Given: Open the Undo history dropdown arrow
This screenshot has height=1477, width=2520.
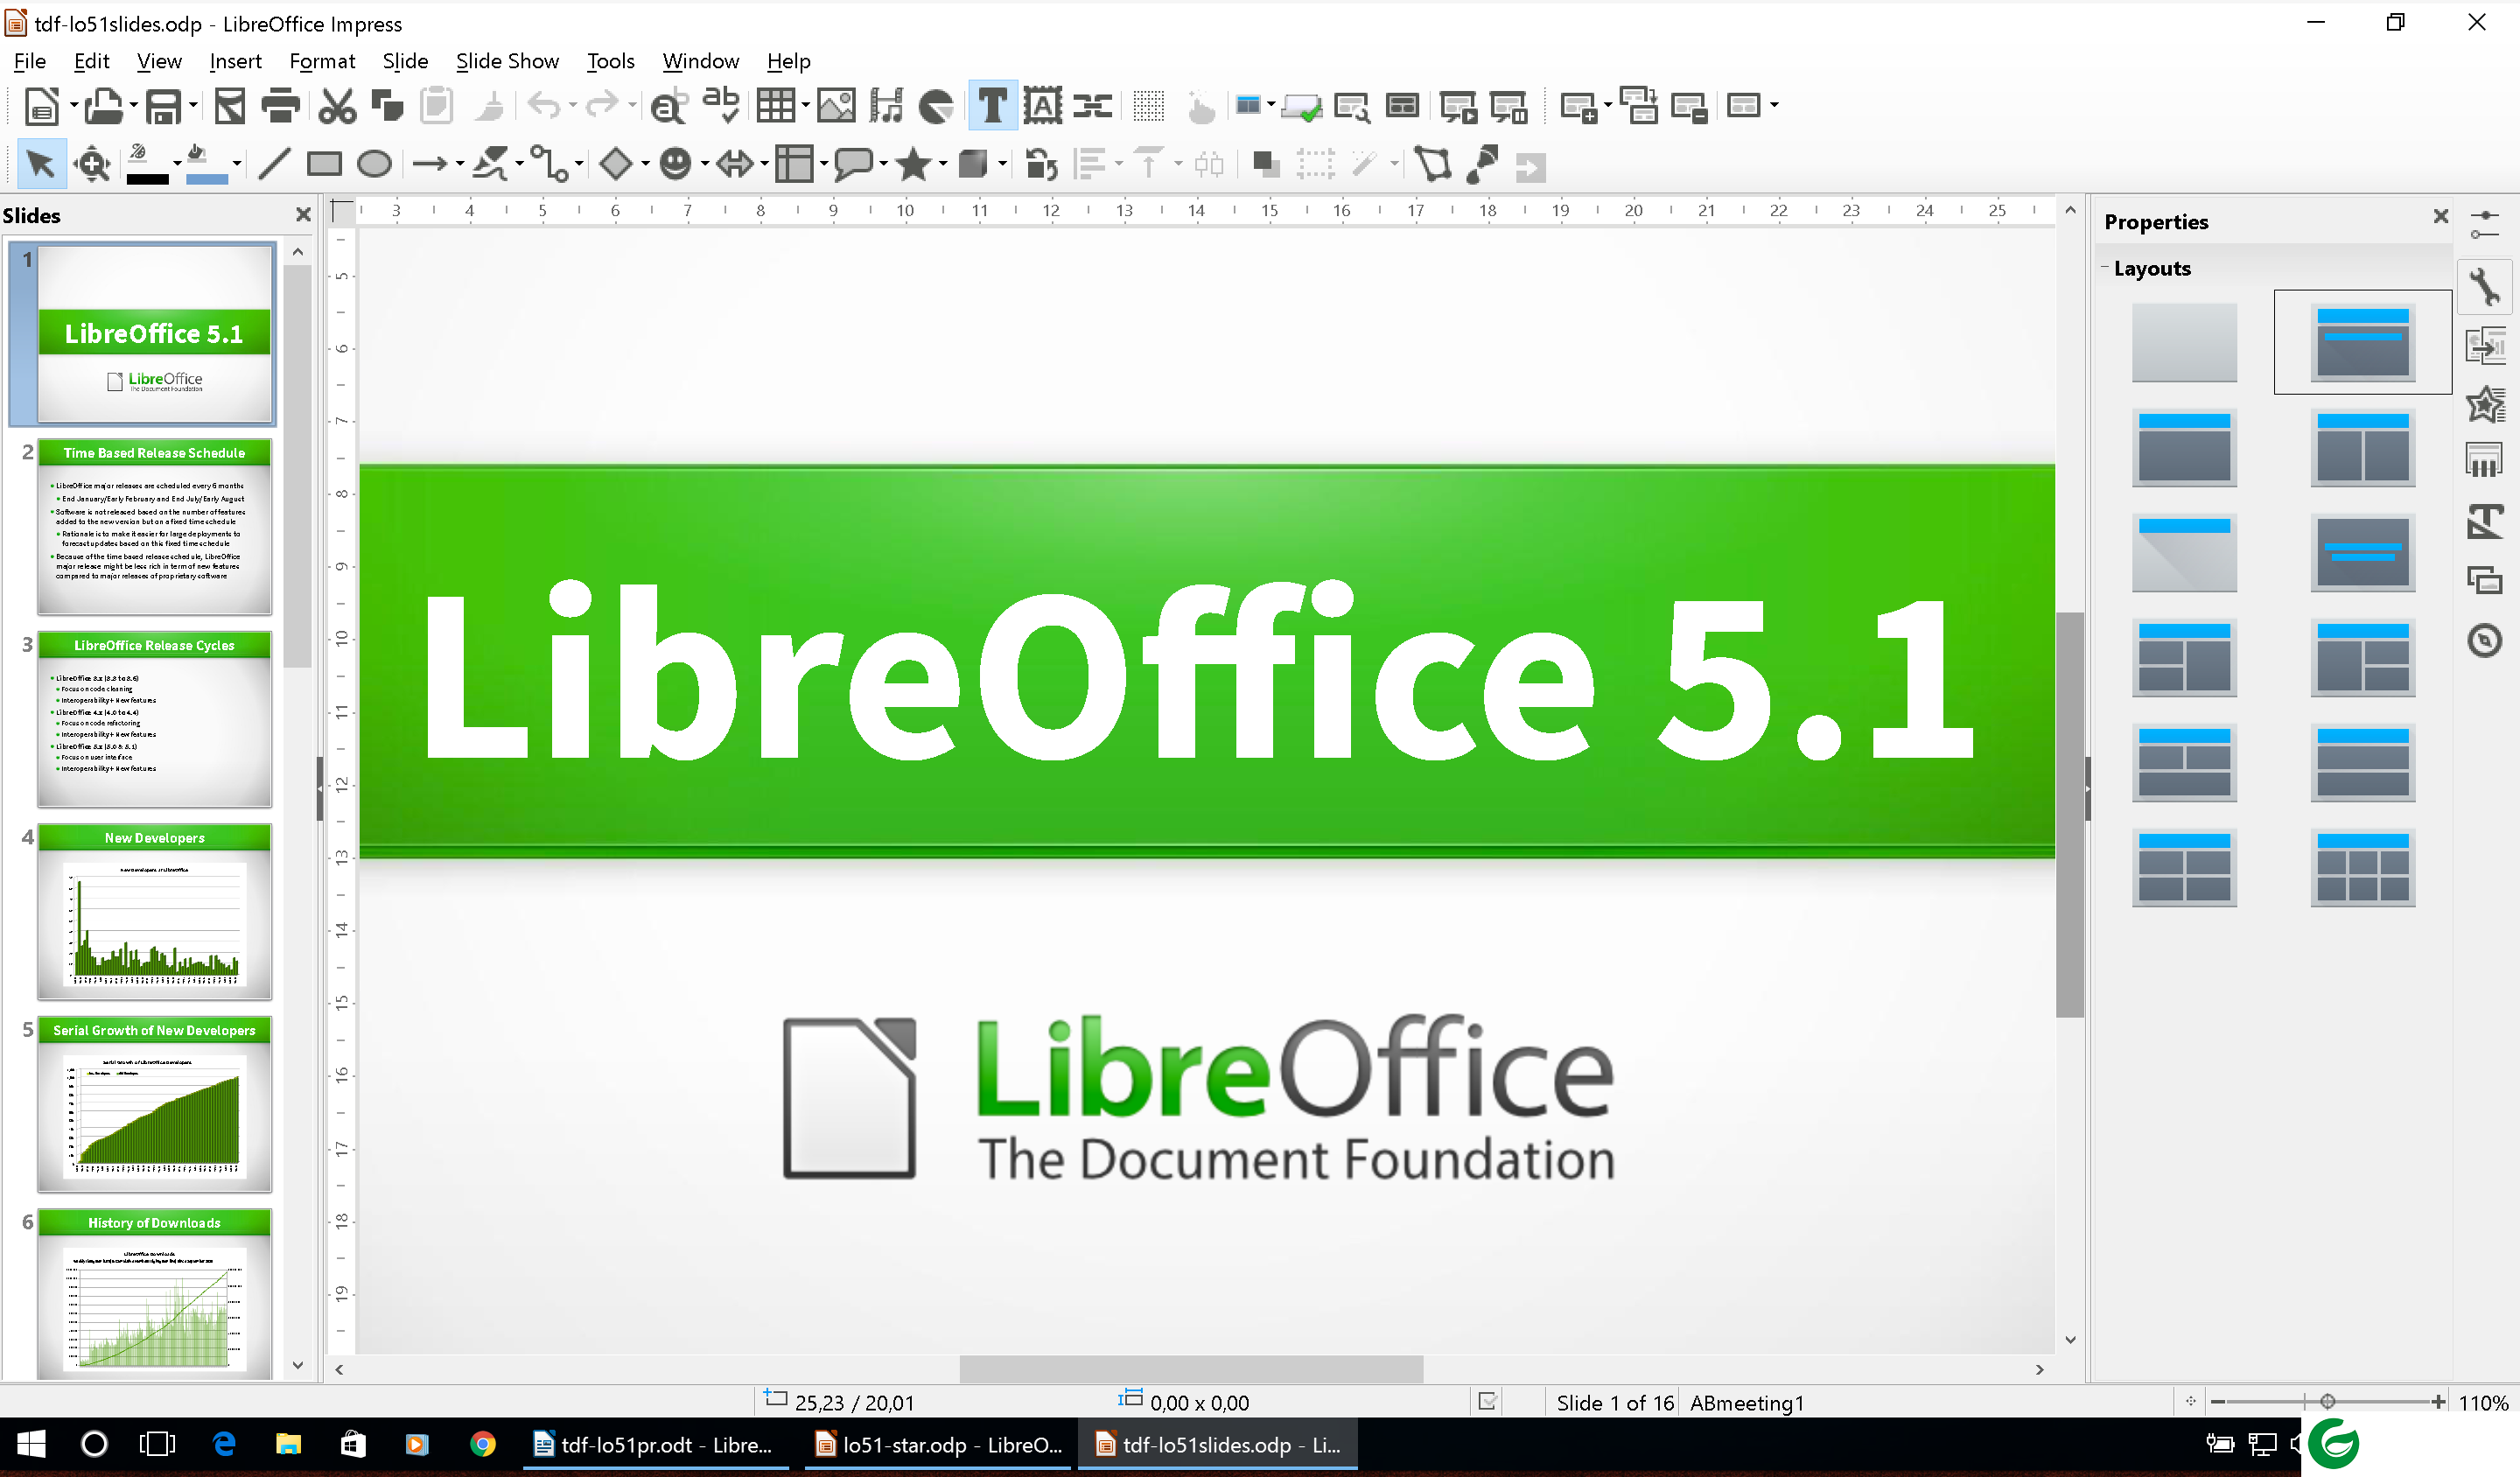Looking at the screenshot, I should [573, 106].
